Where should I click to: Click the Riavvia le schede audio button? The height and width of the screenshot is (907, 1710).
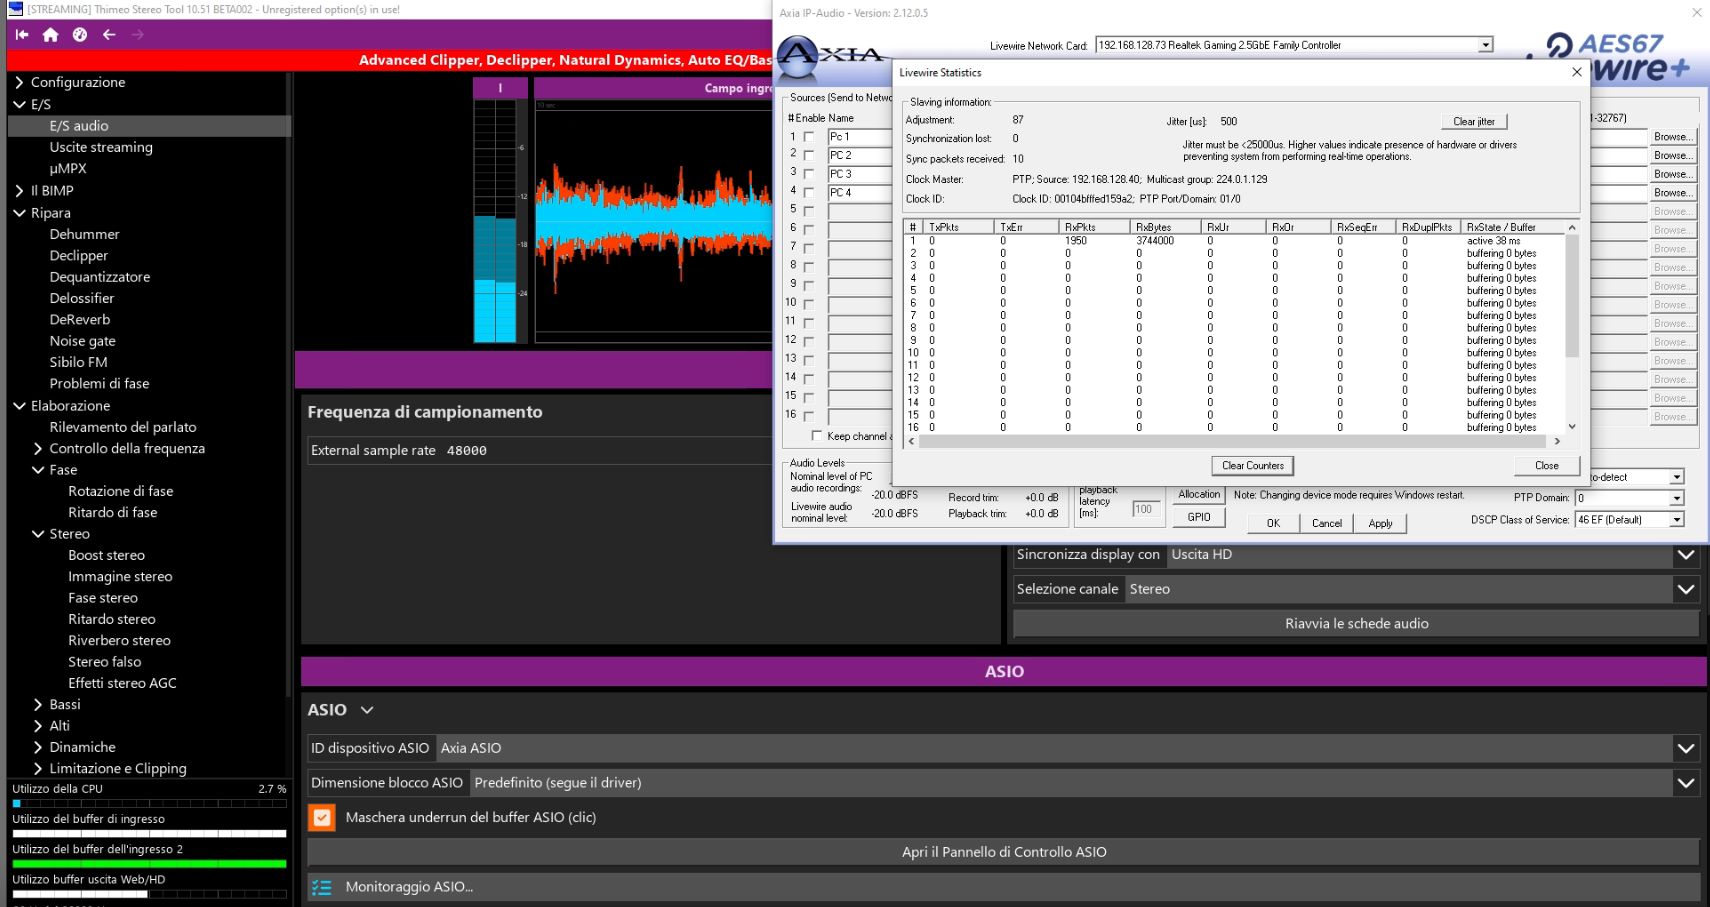tap(1356, 623)
